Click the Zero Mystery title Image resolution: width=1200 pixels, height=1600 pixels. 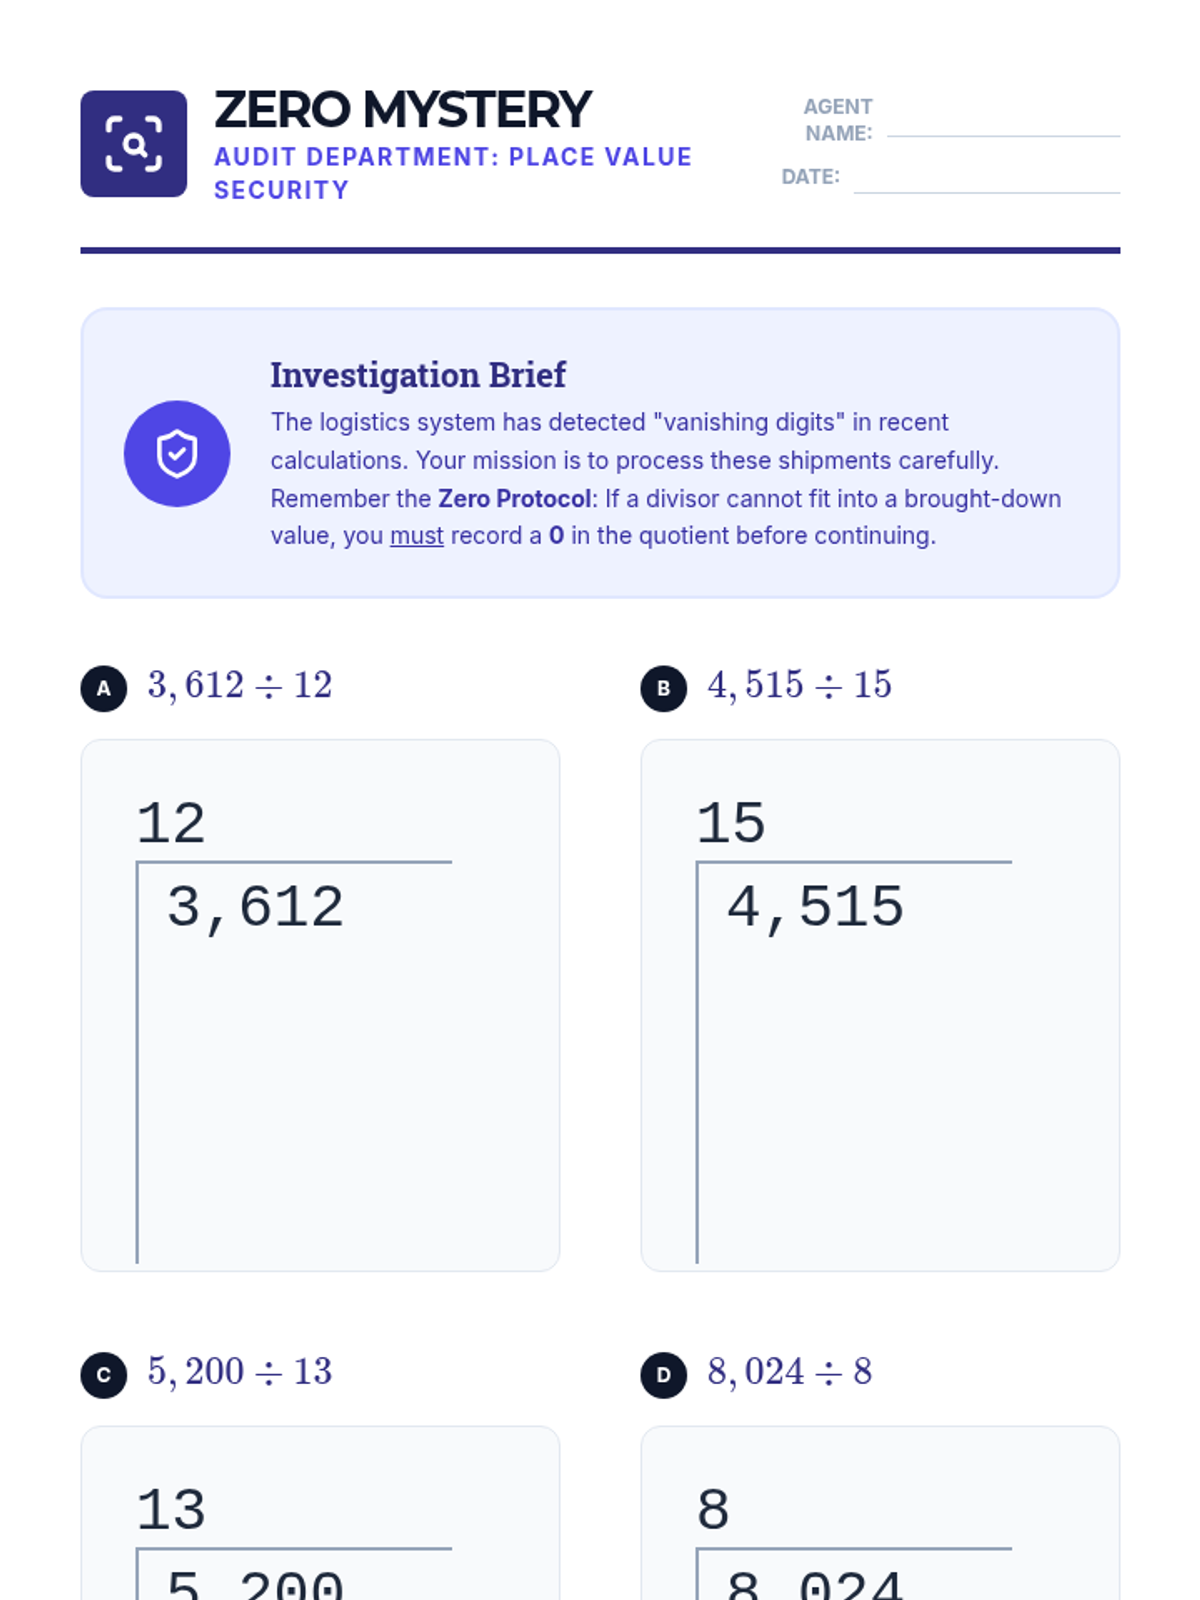point(402,110)
